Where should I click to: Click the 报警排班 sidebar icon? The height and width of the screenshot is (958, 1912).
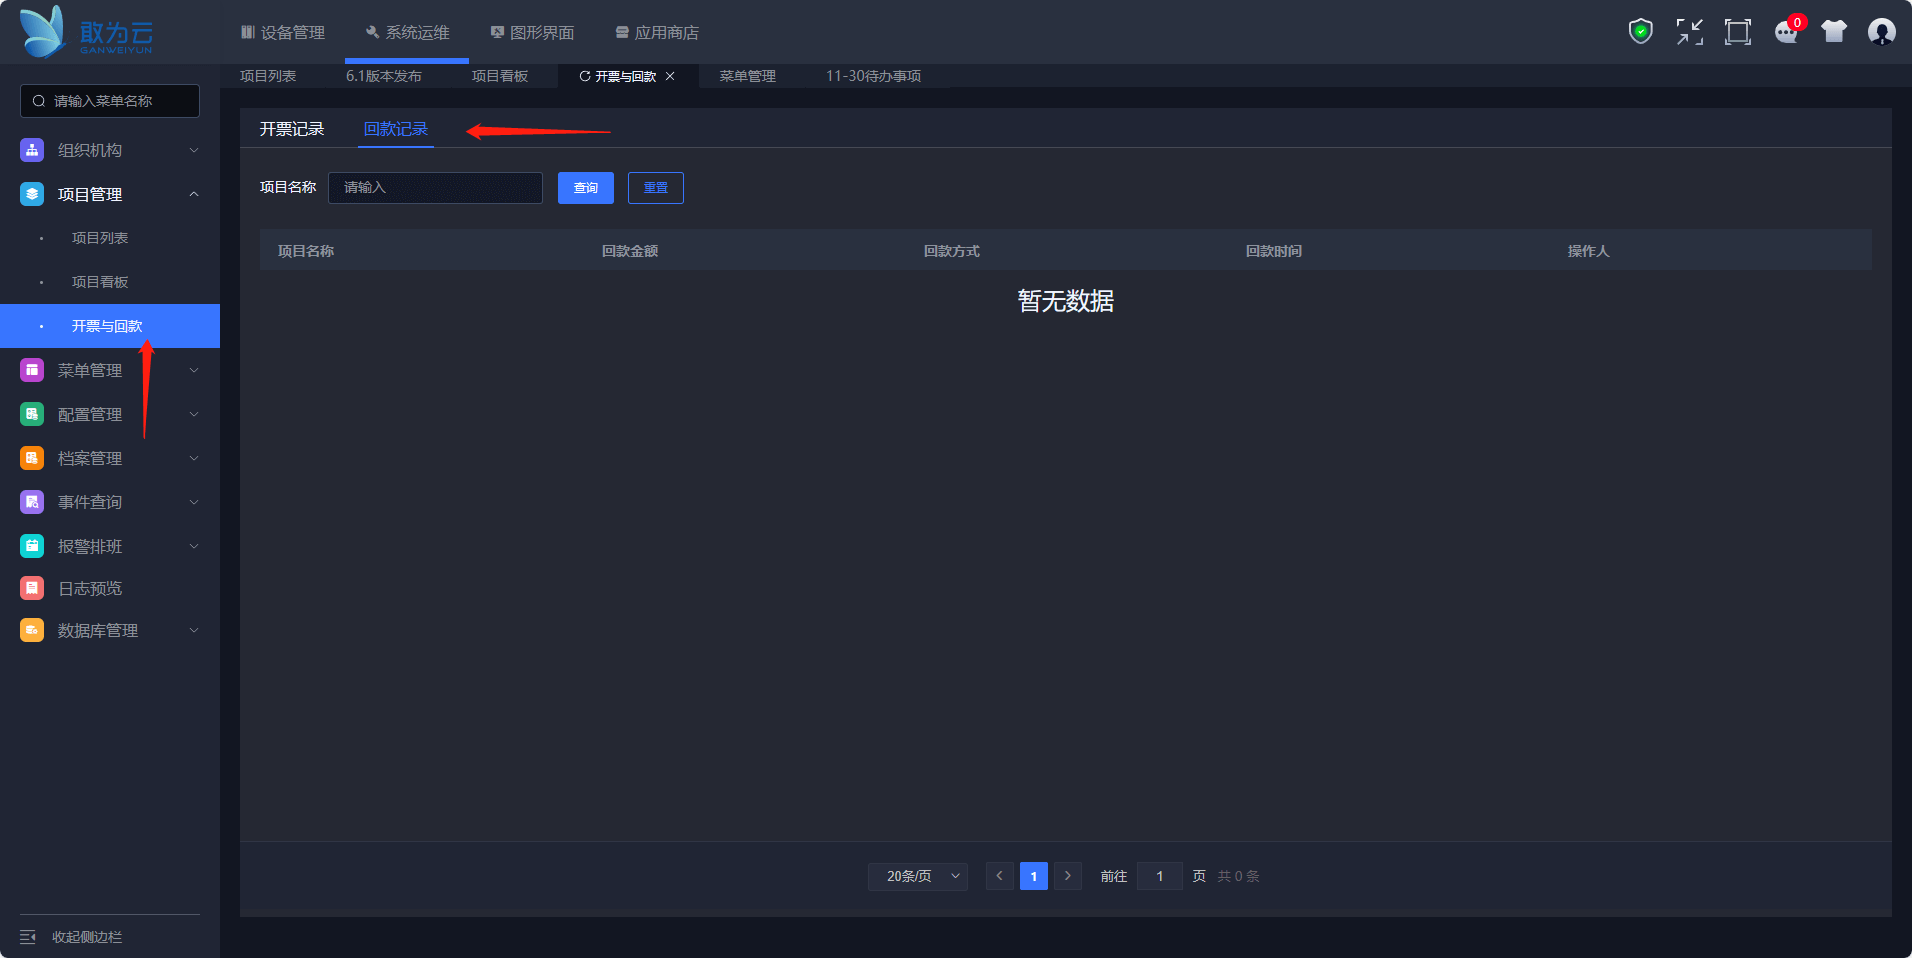click(x=32, y=546)
